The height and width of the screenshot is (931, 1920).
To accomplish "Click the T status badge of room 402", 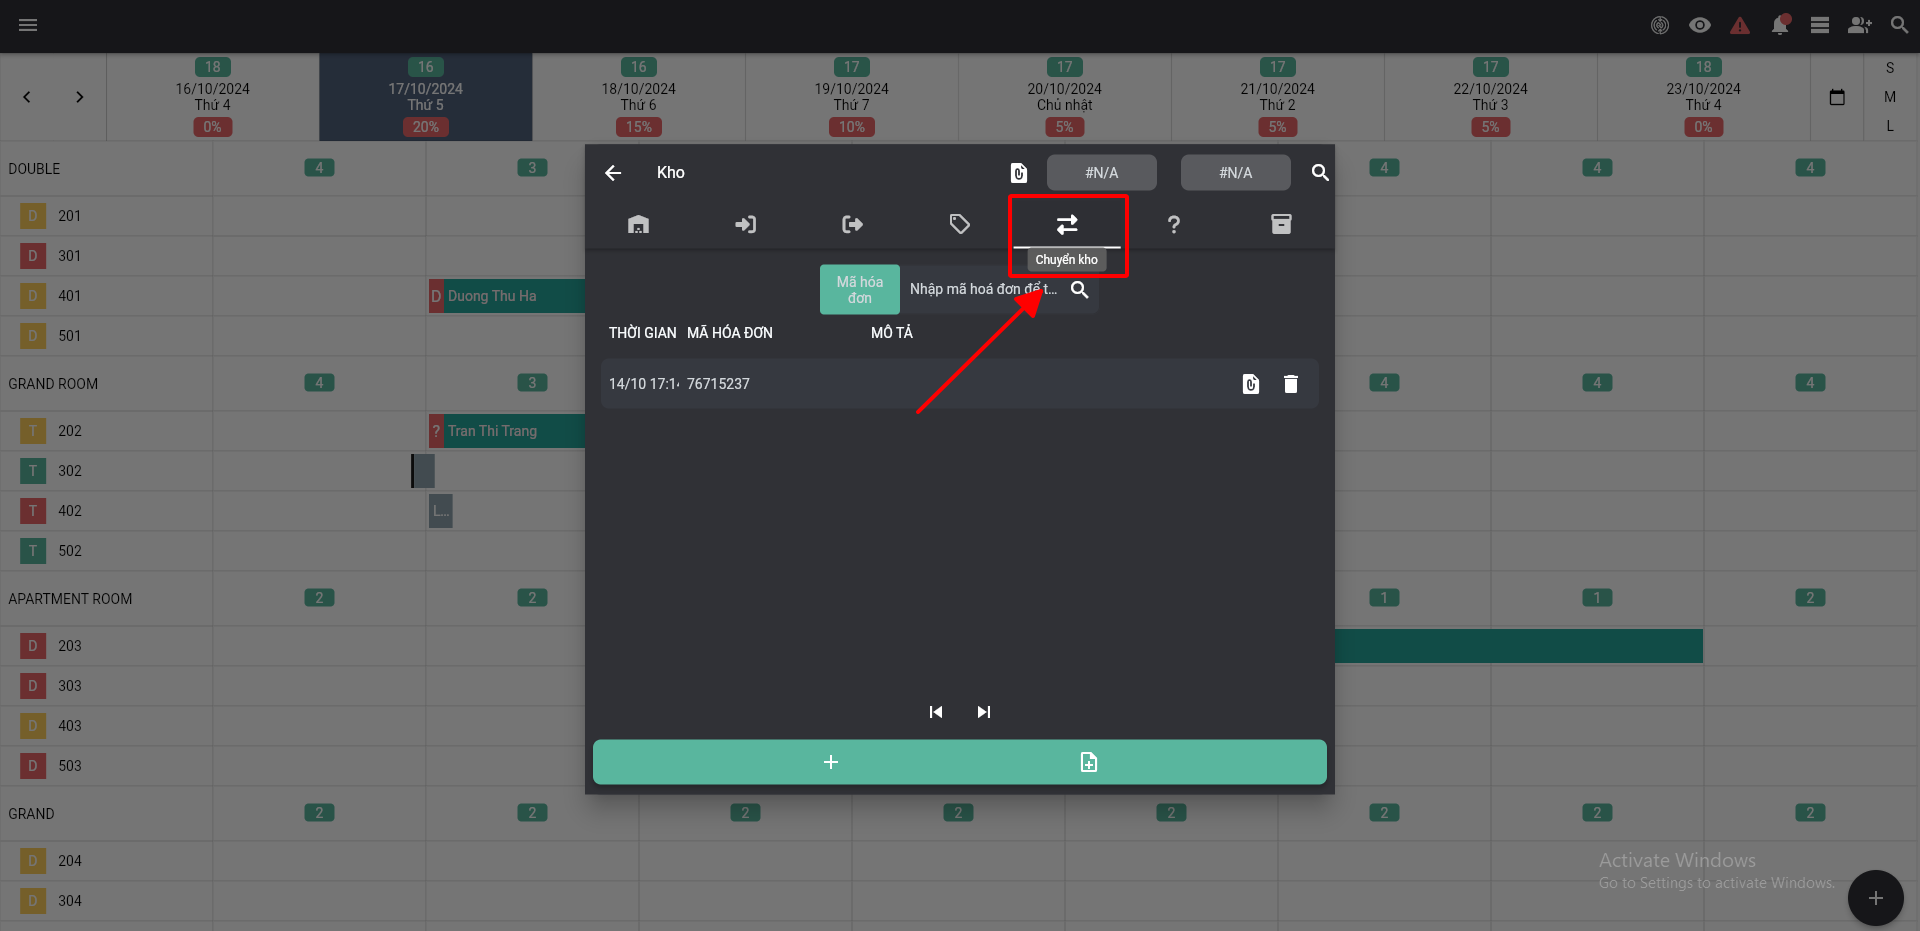I will (33, 511).
